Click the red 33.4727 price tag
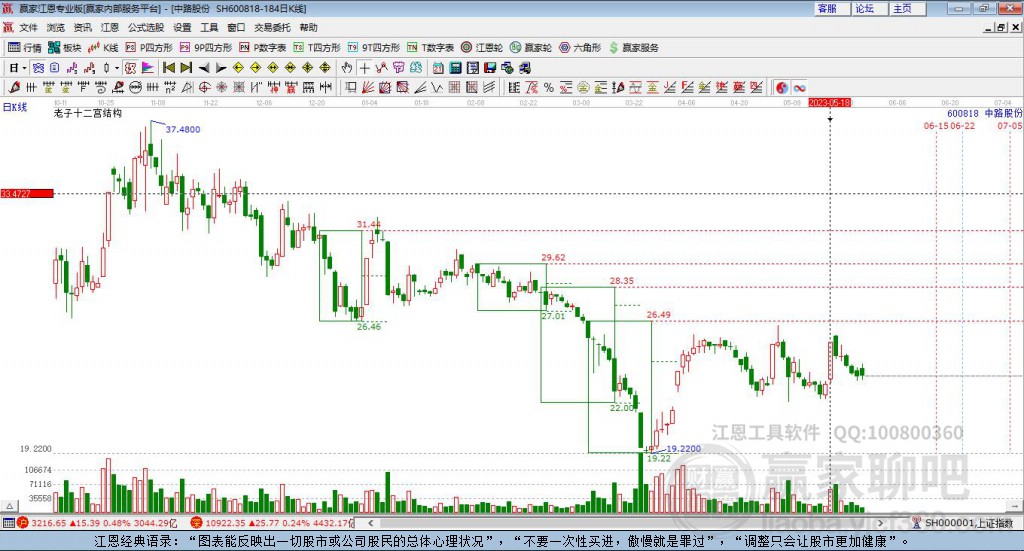Screen dimensions: 1024x551 click(27, 194)
